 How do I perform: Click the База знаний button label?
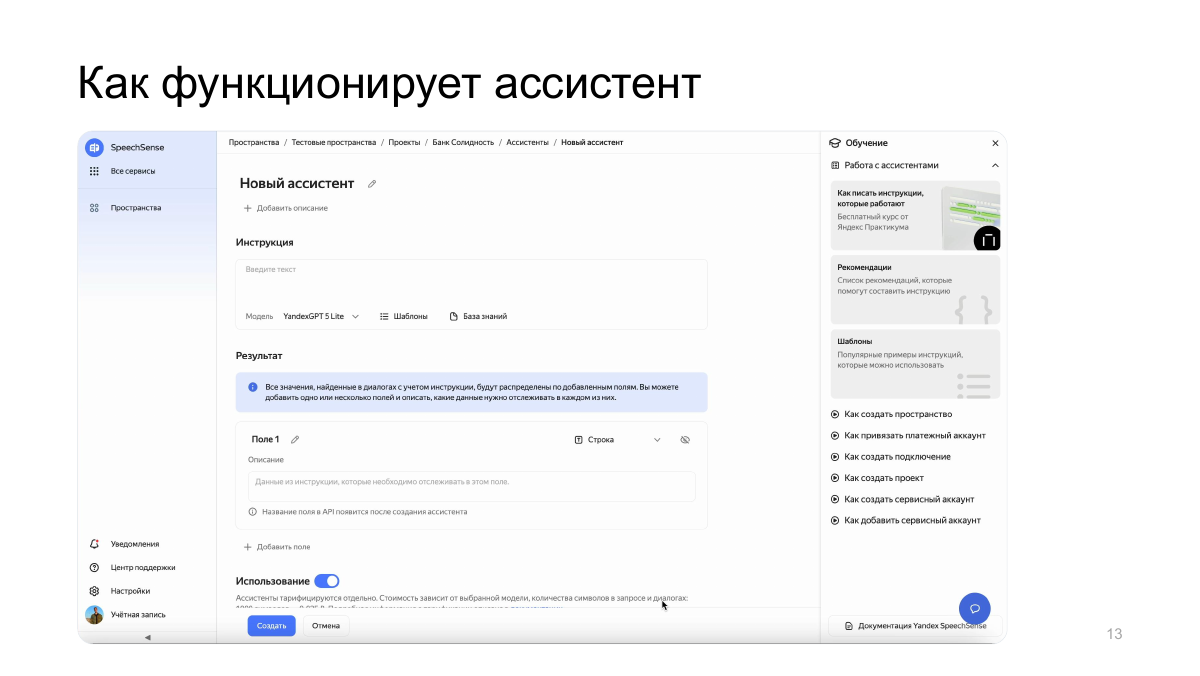[485, 316]
